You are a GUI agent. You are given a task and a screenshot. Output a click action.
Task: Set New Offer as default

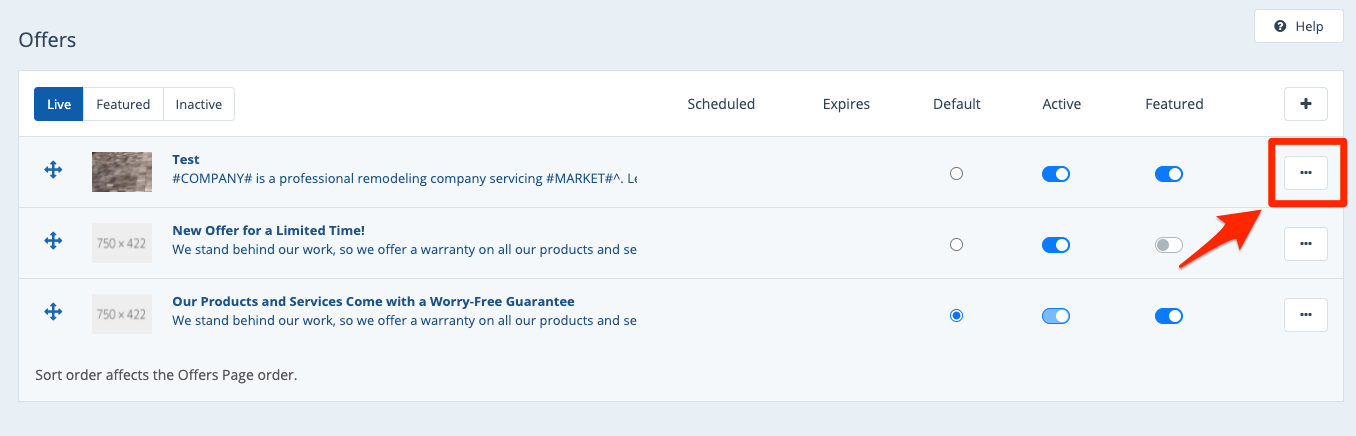pos(956,245)
